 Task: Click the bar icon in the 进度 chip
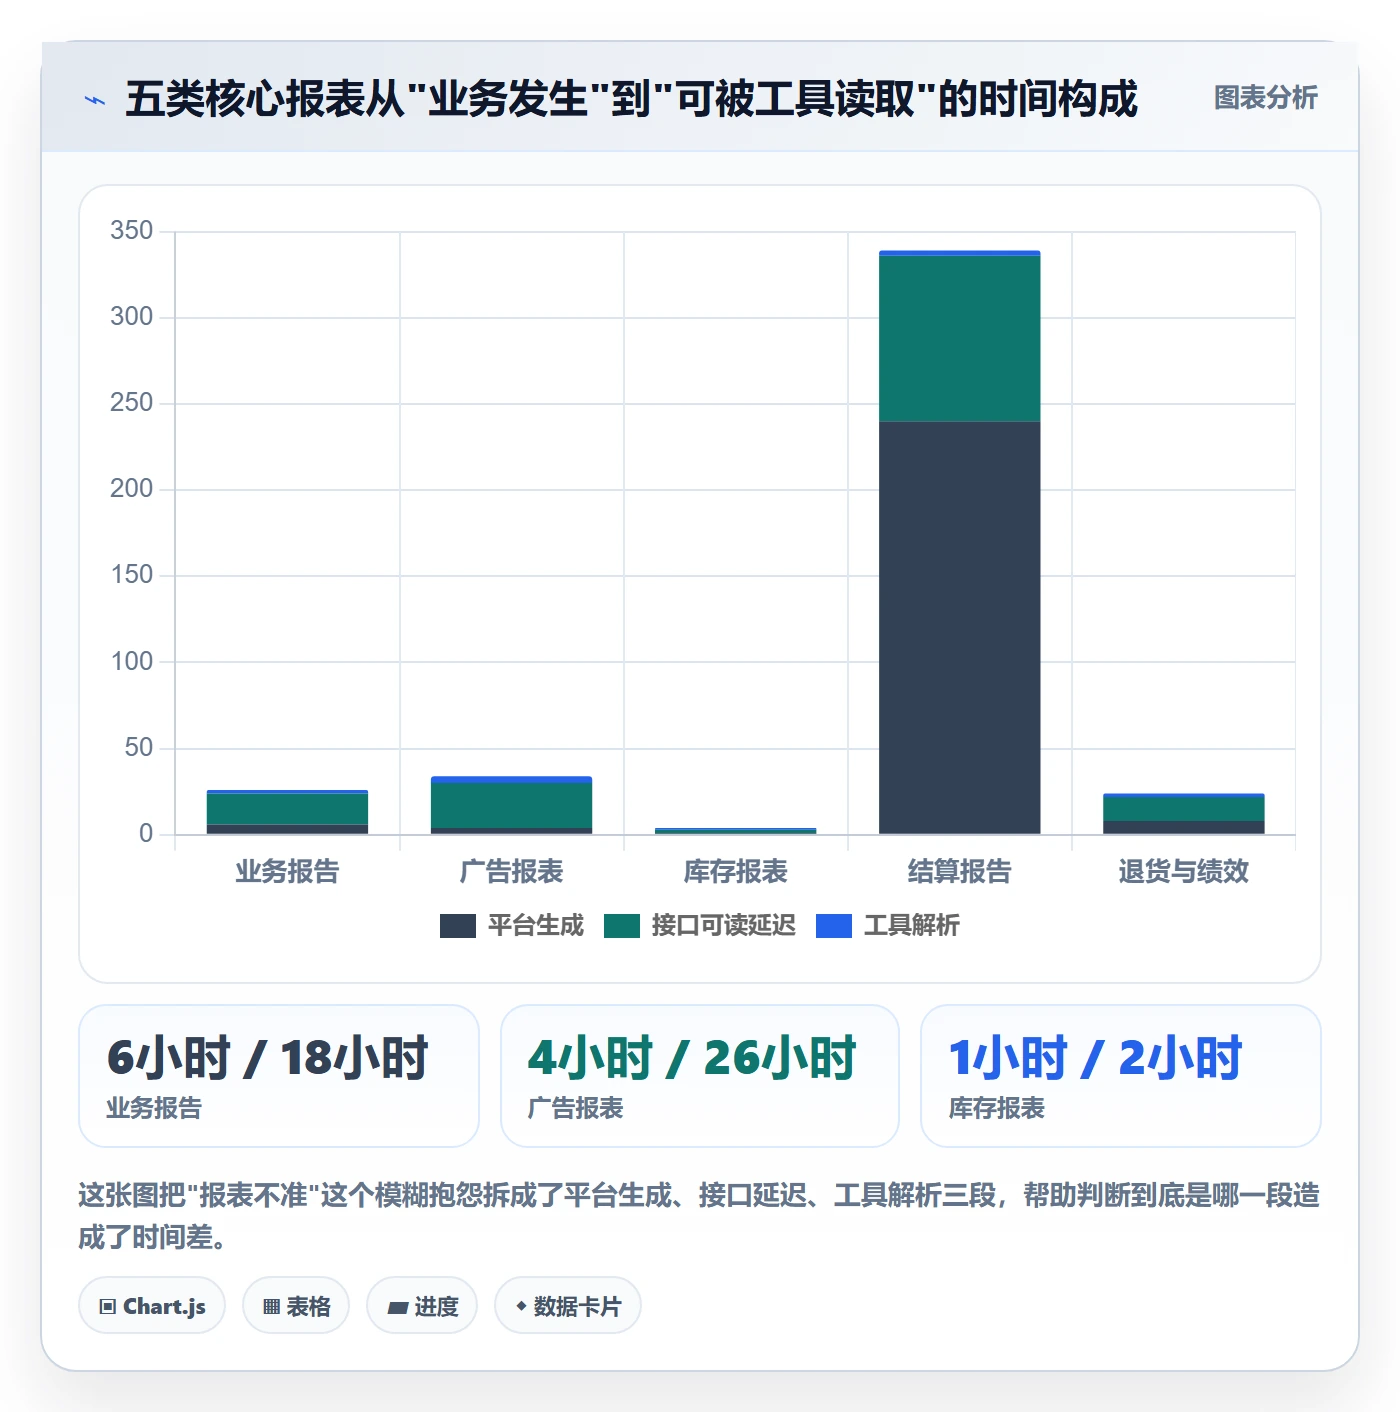(397, 1307)
